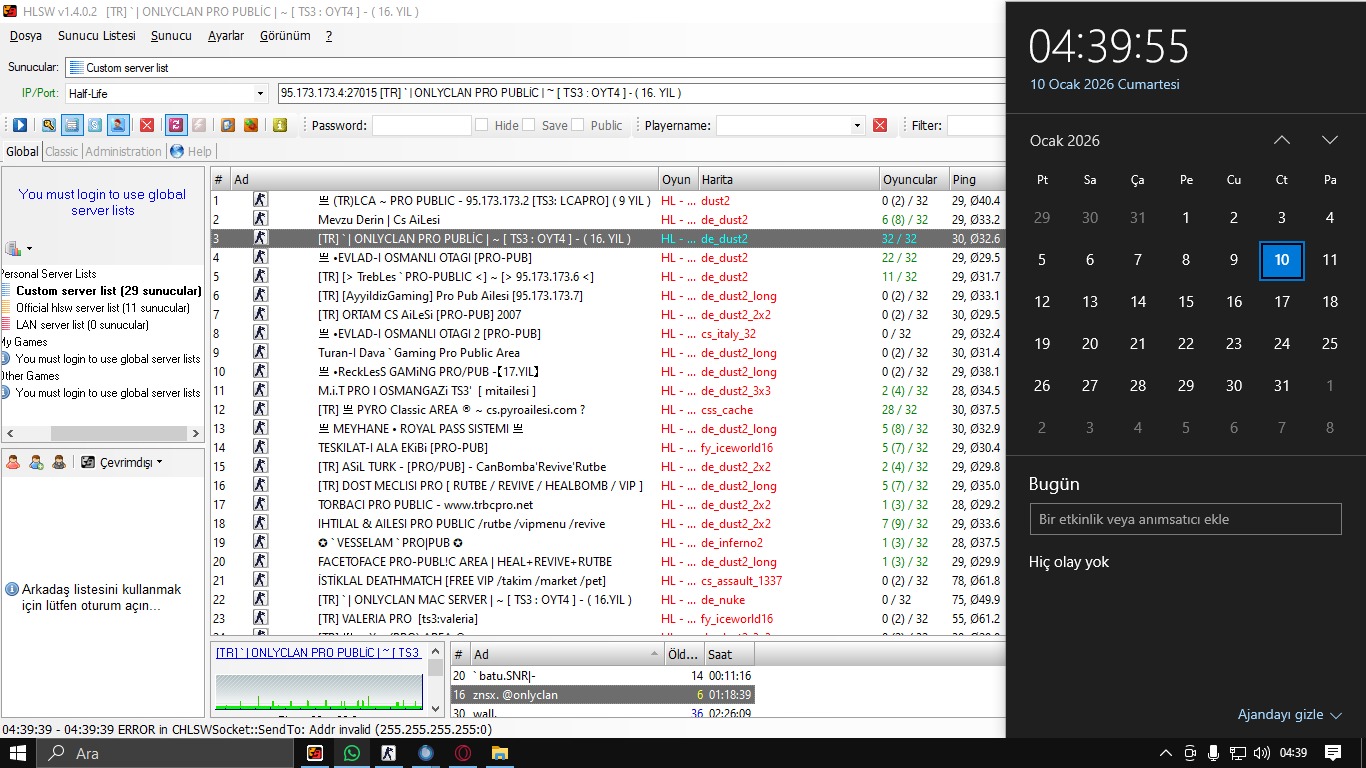Expand the Playername dropdown arrow
The width and height of the screenshot is (1366, 768).
pyautogui.click(x=857, y=126)
